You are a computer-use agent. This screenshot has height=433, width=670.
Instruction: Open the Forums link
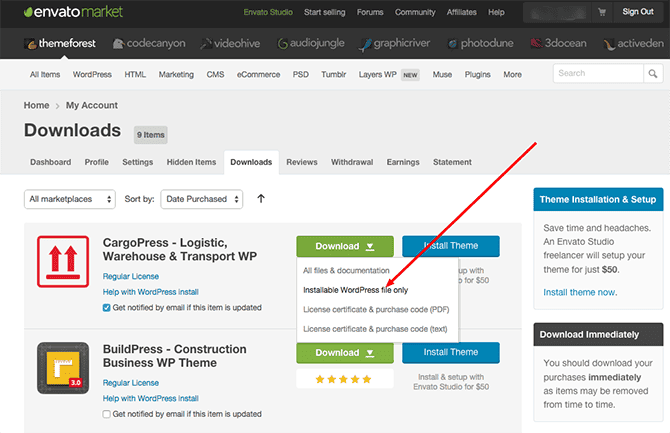(370, 12)
